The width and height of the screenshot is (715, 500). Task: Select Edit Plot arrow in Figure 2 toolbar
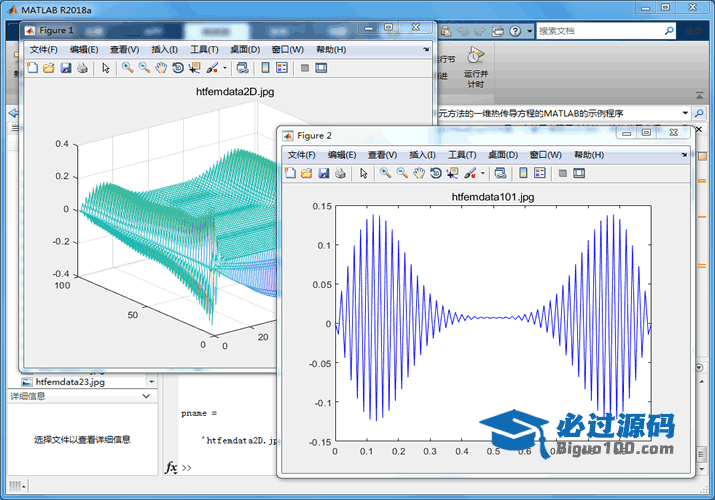pos(364,173)
